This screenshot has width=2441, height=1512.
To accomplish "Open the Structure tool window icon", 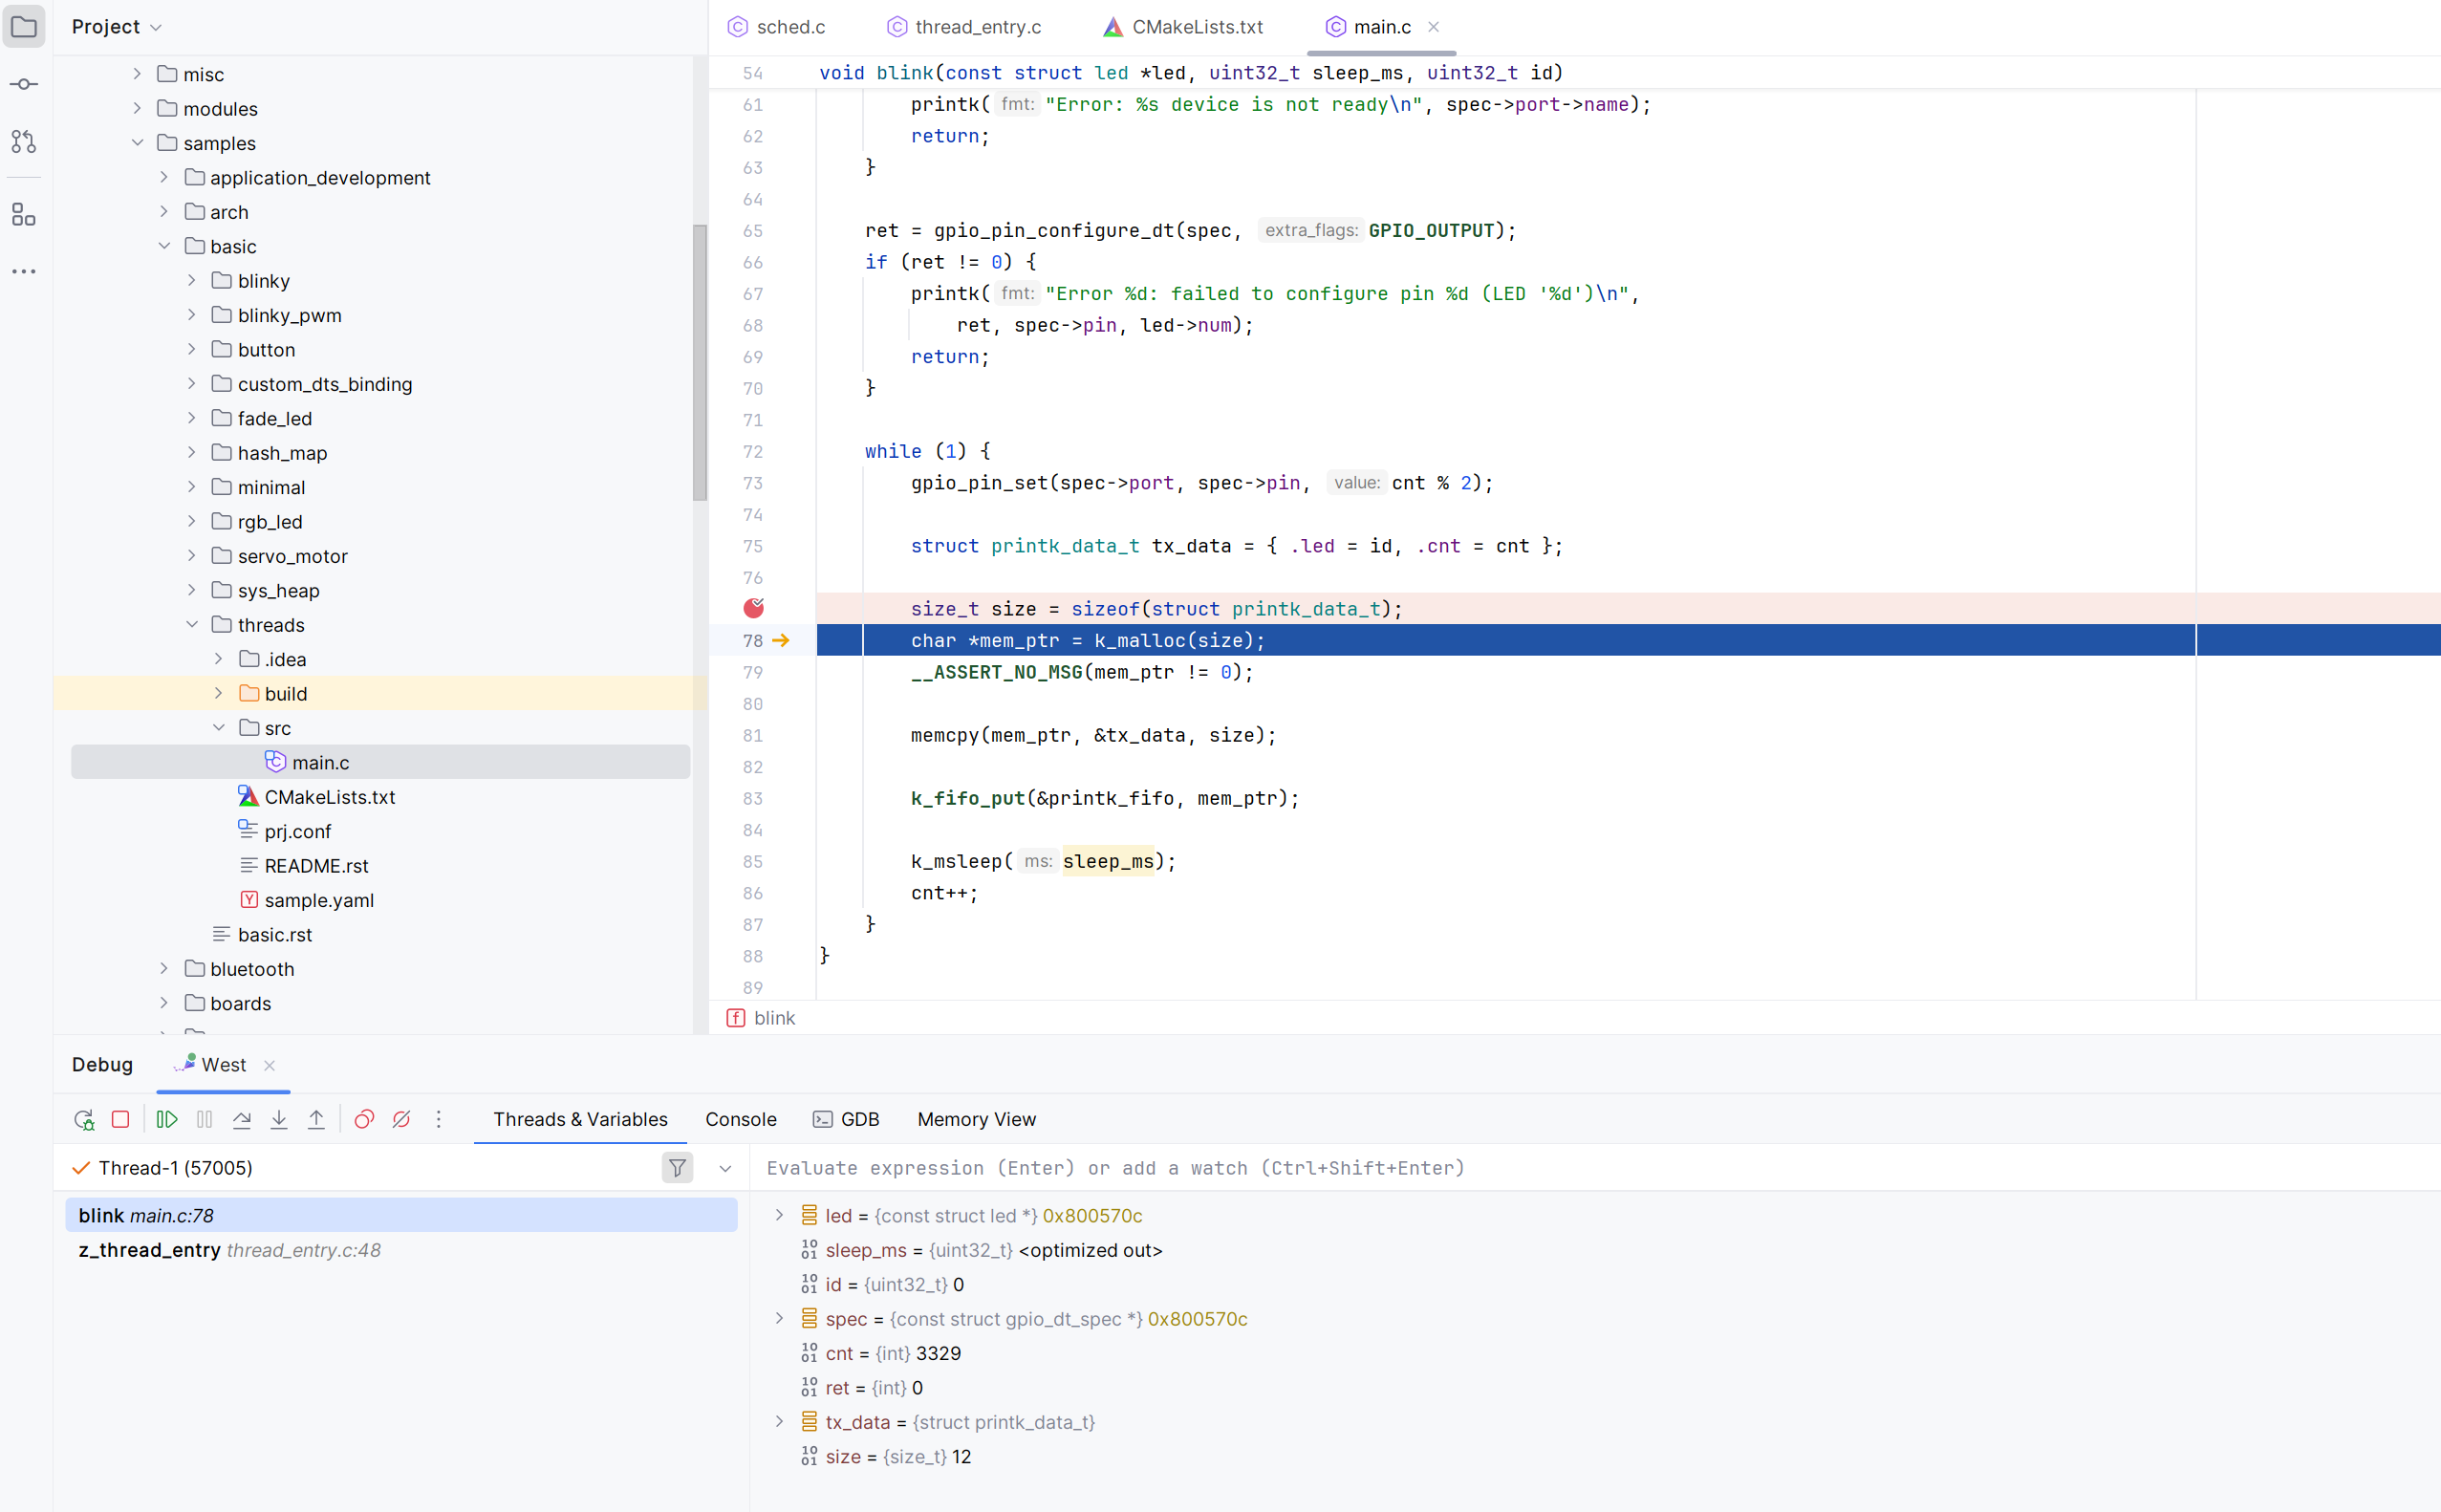I will (x=24, y=213).
